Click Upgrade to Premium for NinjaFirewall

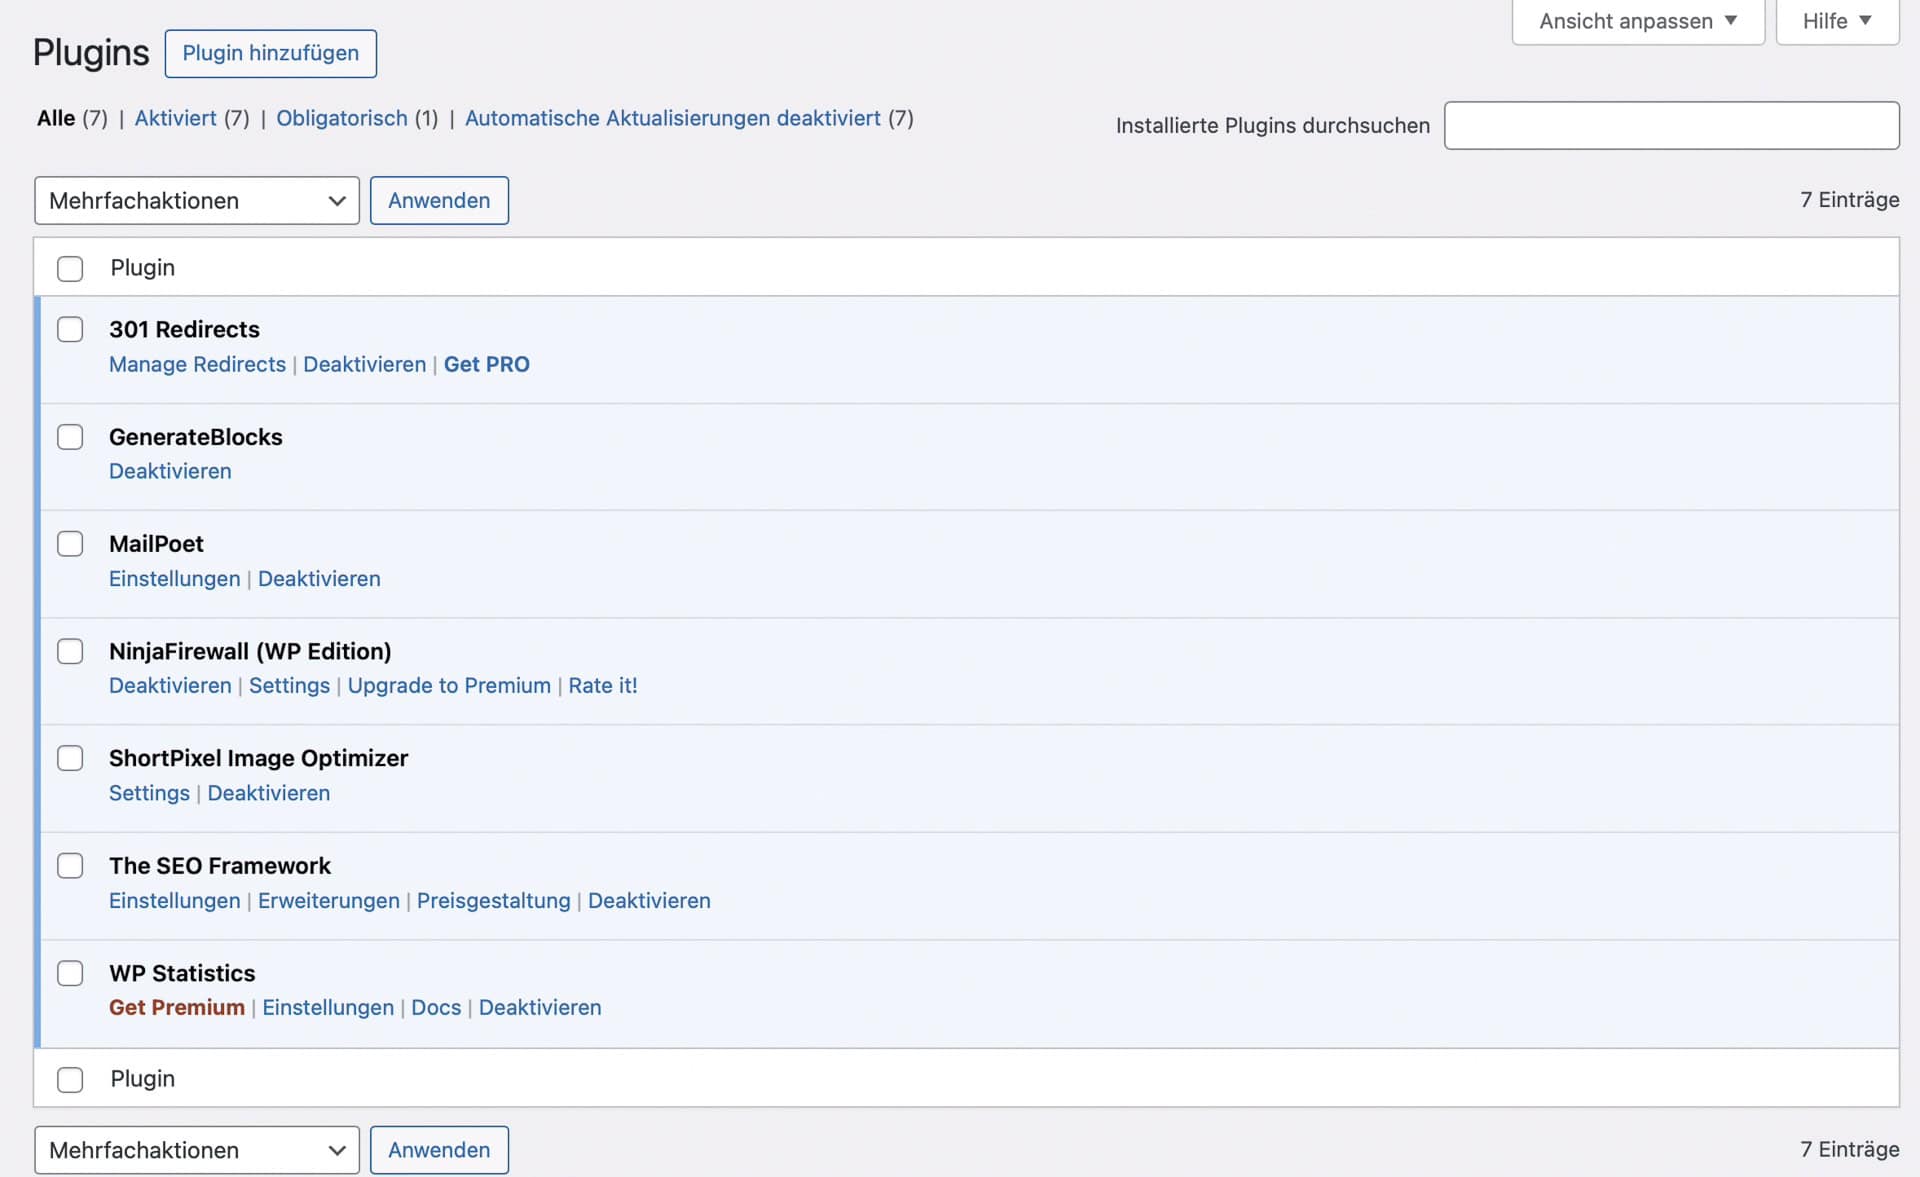click(x=449, y=686)
